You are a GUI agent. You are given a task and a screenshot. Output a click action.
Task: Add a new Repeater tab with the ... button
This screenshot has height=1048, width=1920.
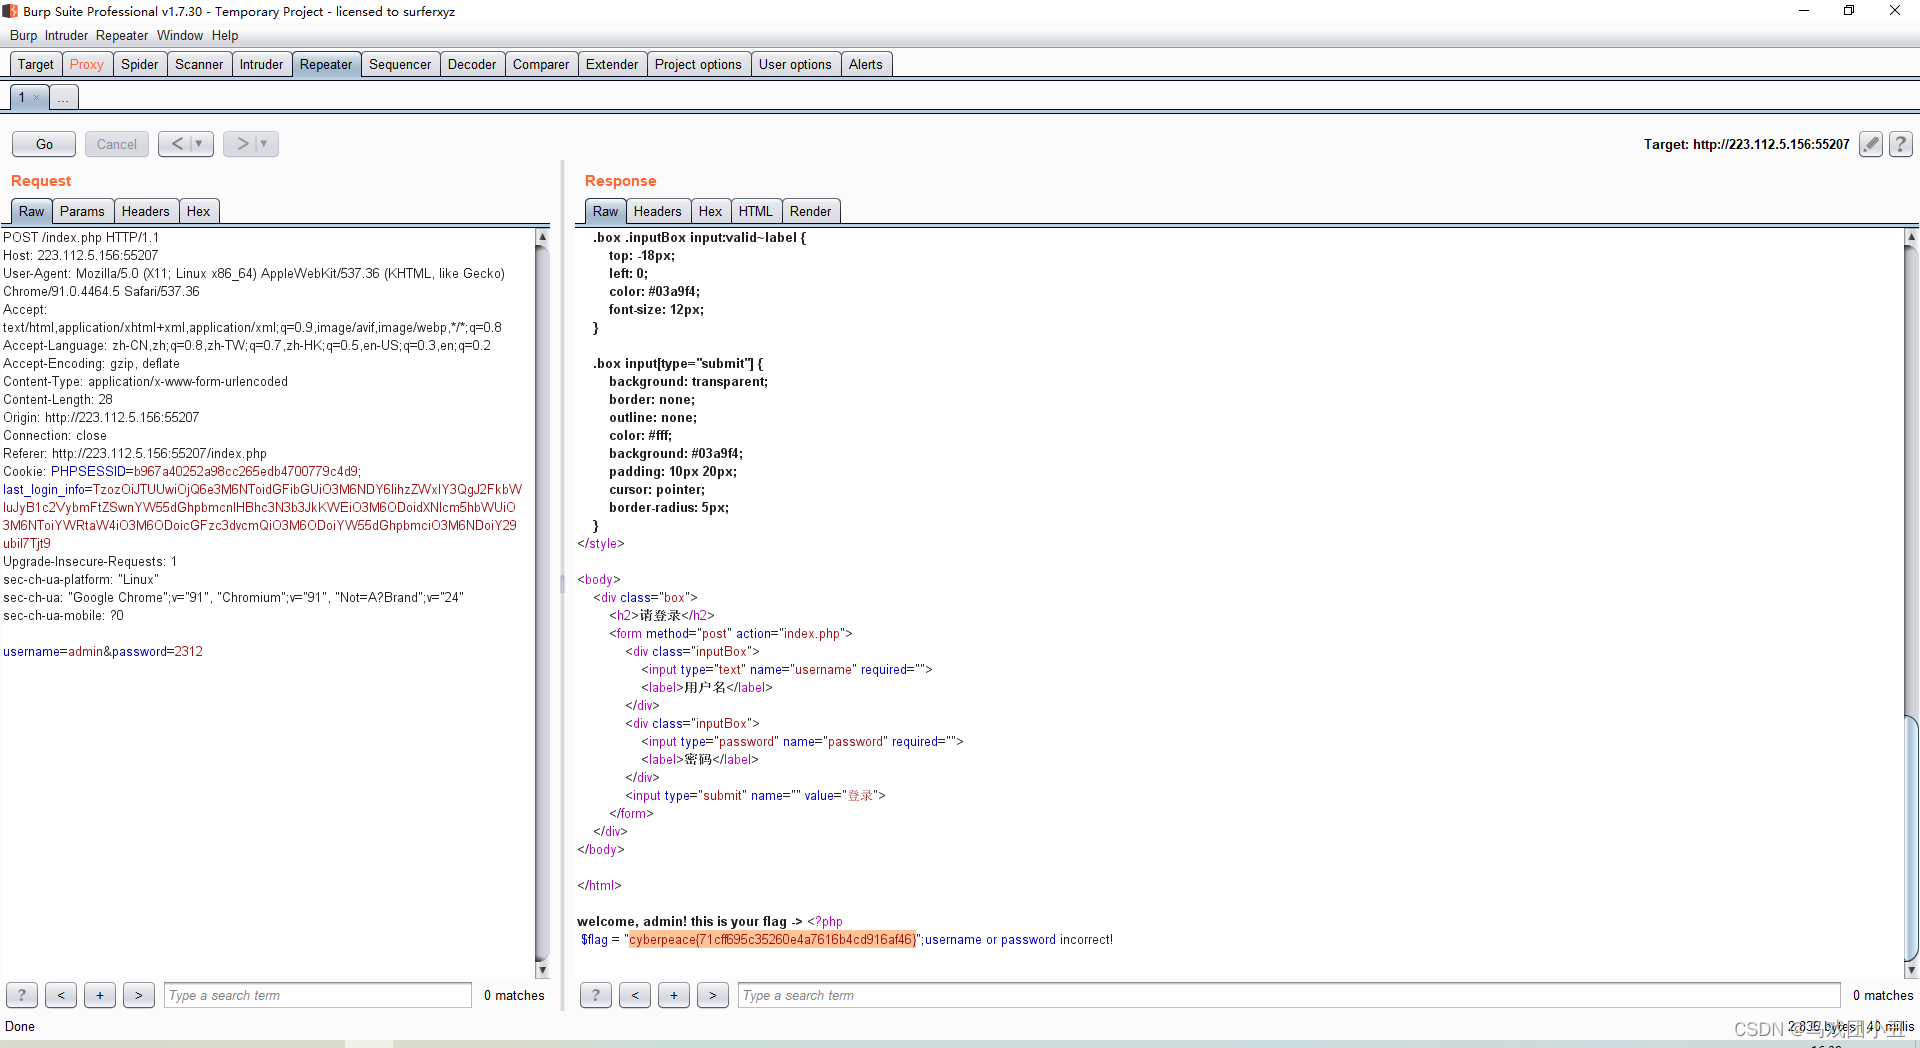63,98
